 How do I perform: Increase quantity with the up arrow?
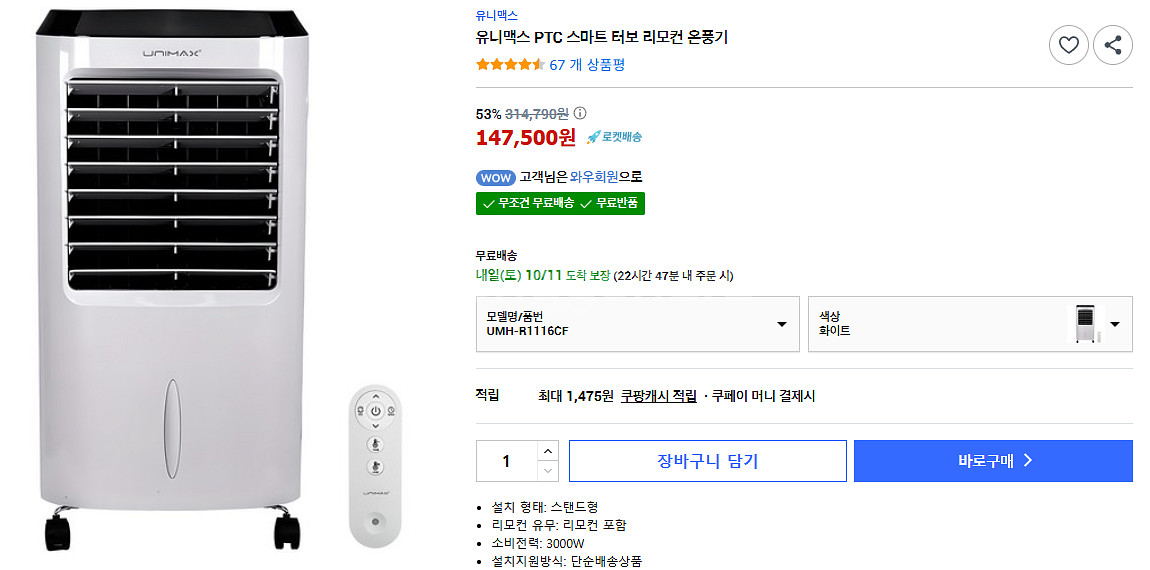click(547, 451)
